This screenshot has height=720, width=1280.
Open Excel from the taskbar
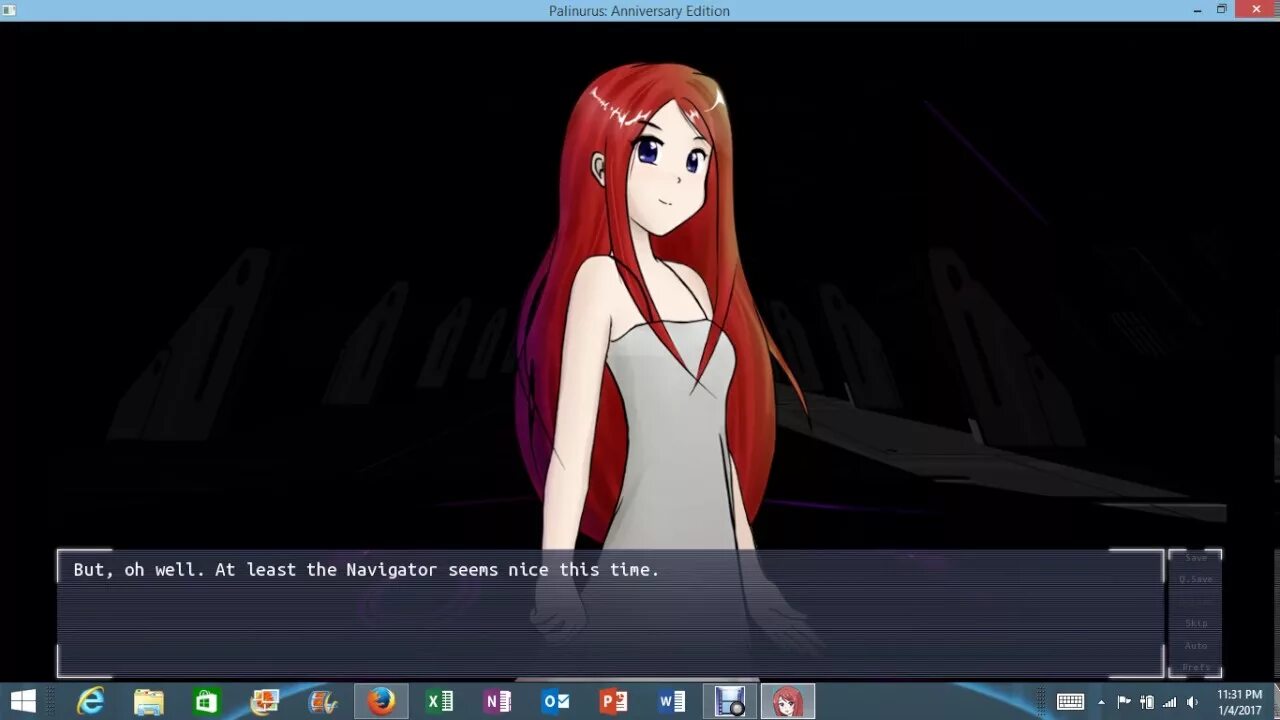pyautogui.click(x=439, y=702)
